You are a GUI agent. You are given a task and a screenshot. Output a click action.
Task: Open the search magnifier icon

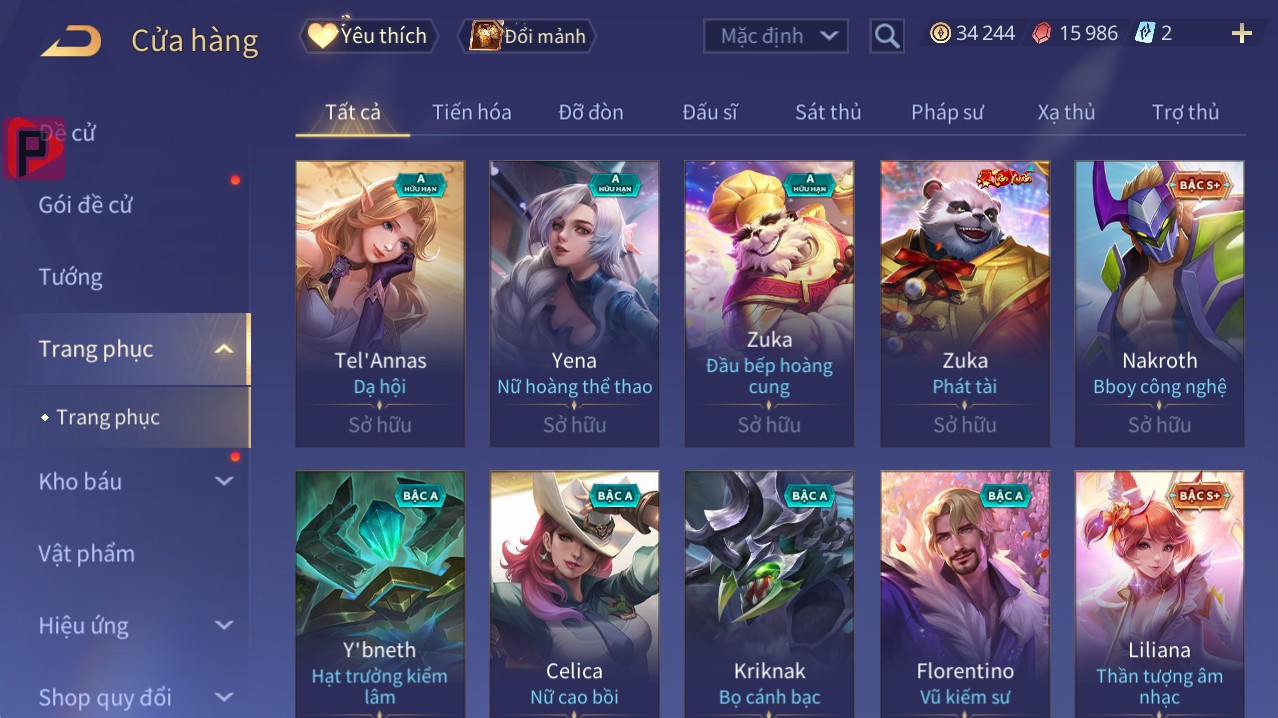pyautogui.click(x=887, y=36)
